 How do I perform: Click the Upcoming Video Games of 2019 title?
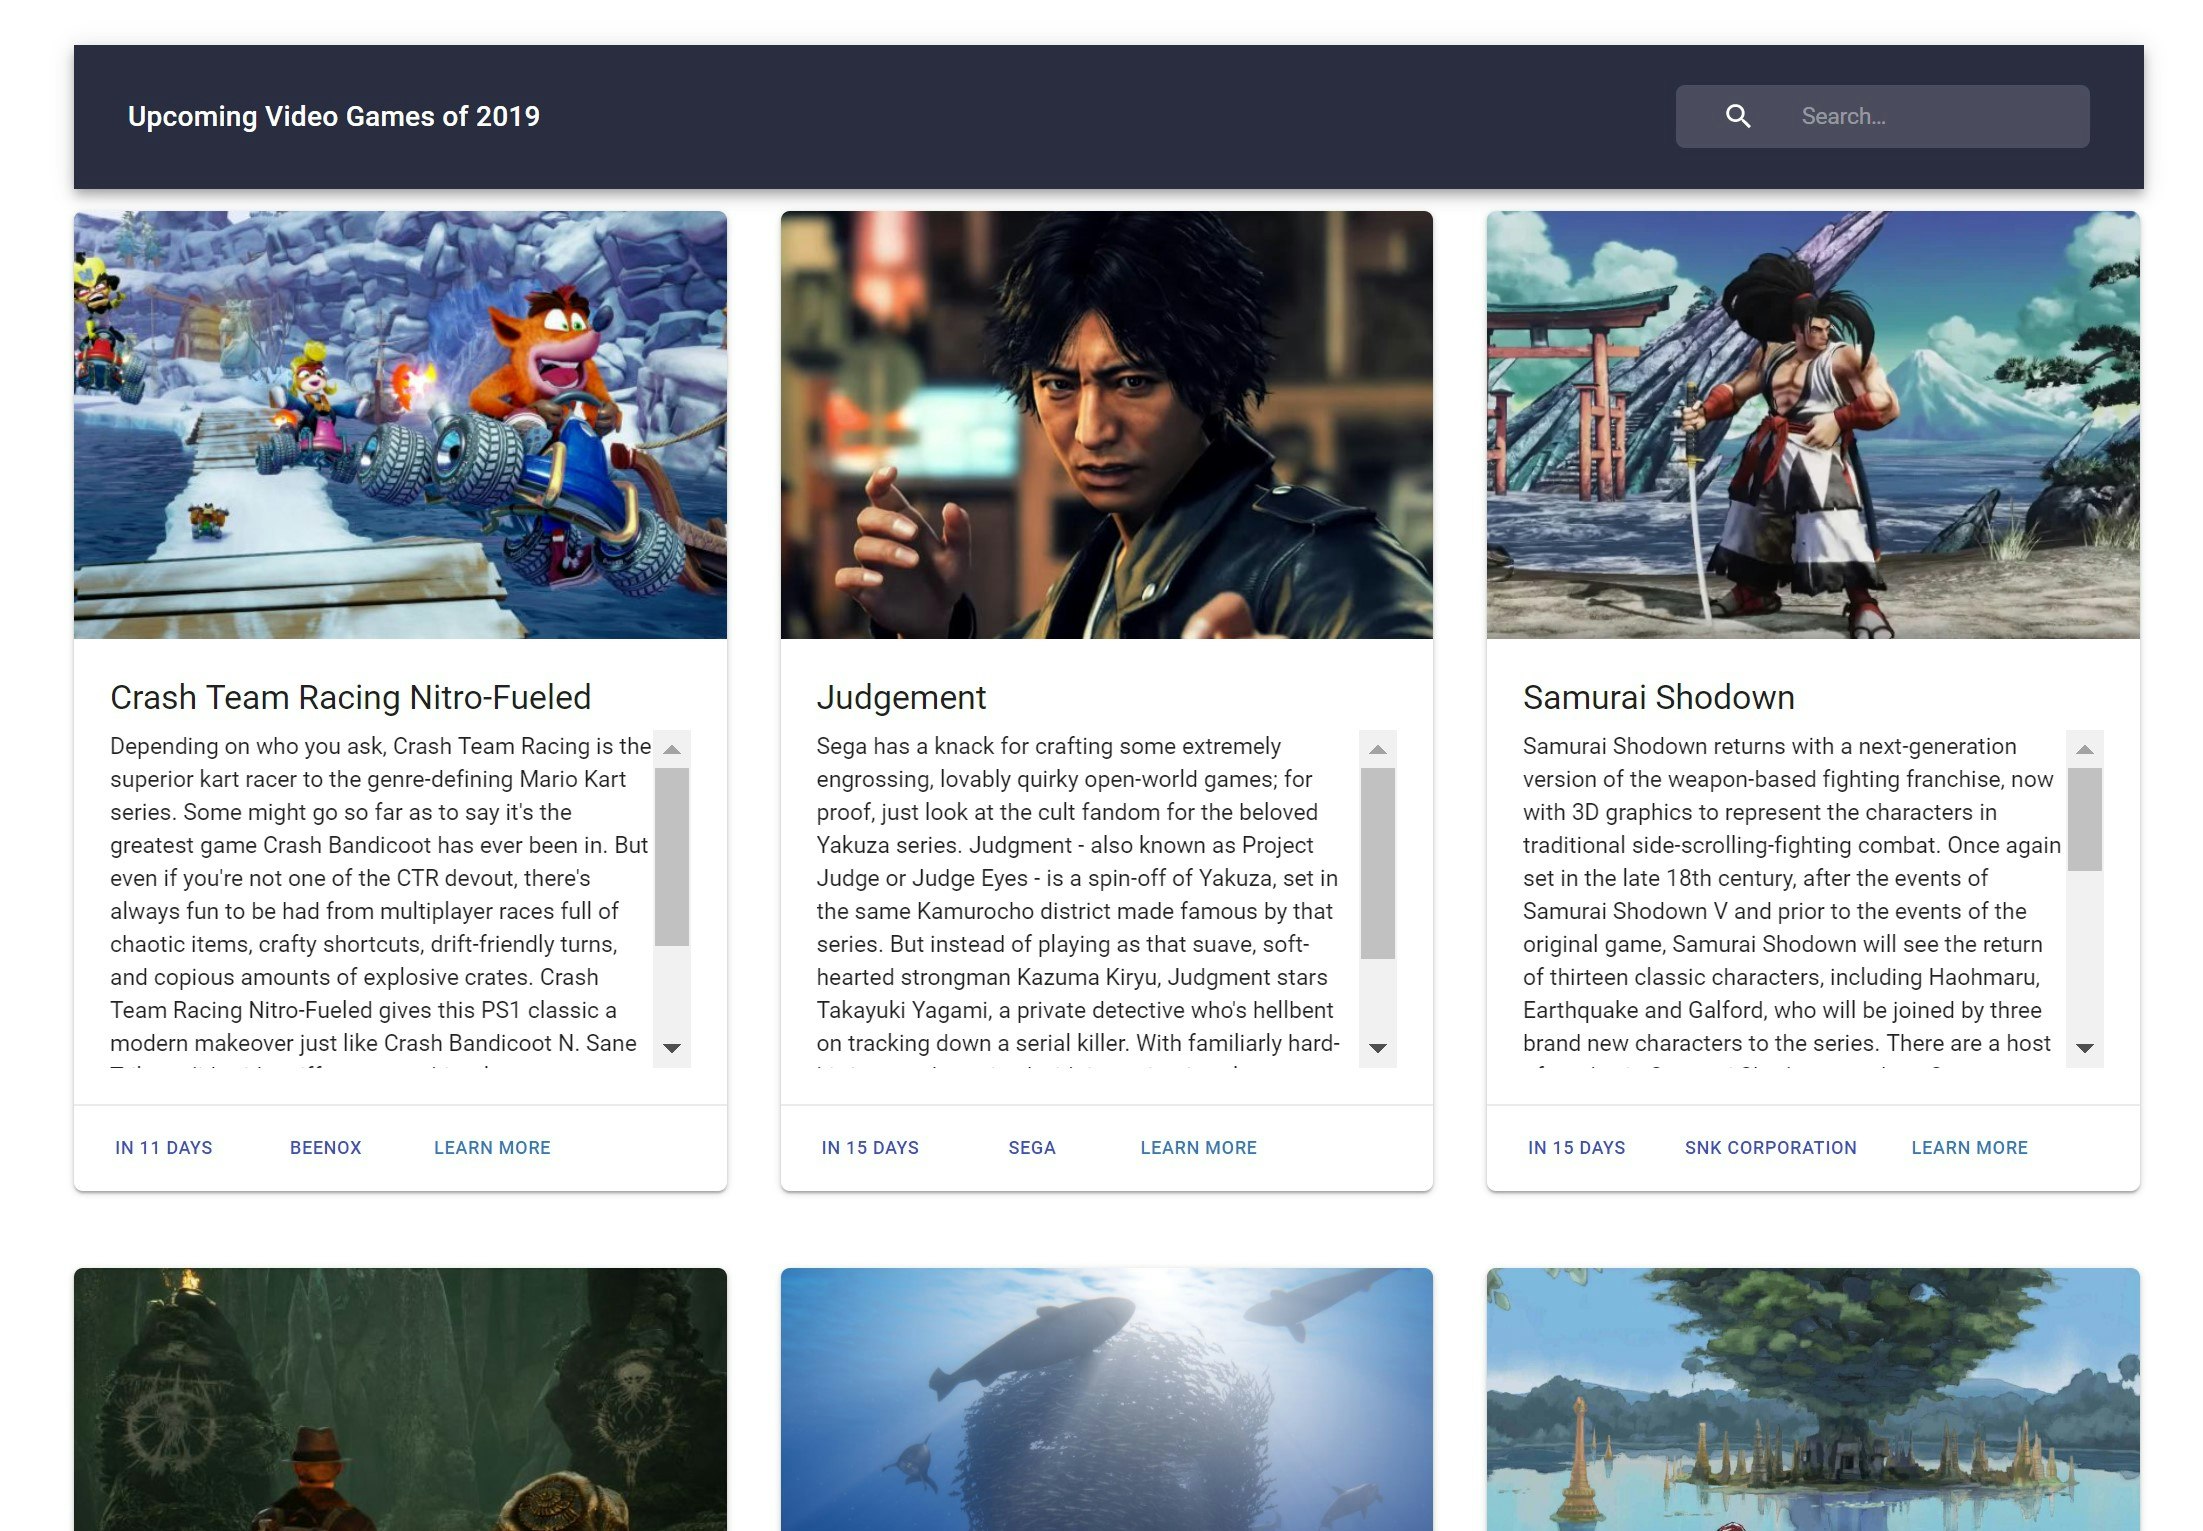click(x=333, y=116)
